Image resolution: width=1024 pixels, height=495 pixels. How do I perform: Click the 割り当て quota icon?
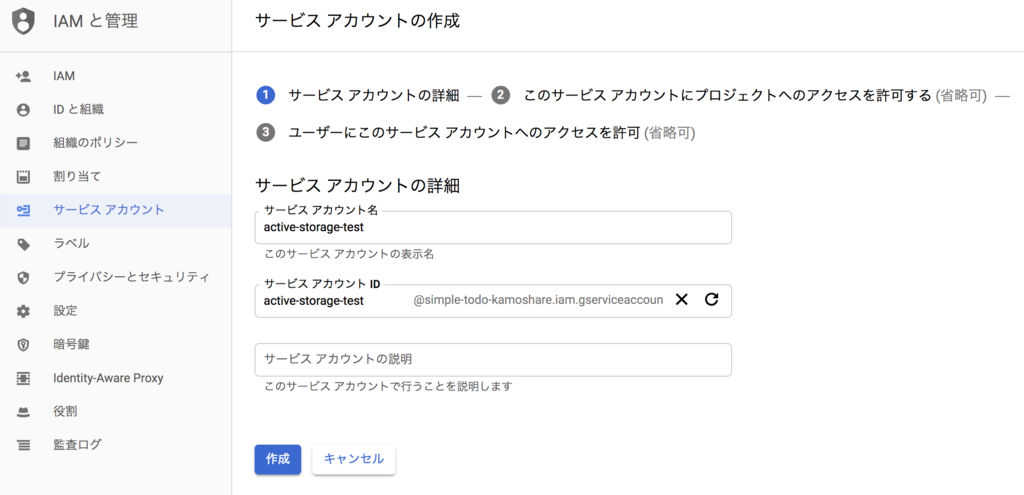(24, 176)
